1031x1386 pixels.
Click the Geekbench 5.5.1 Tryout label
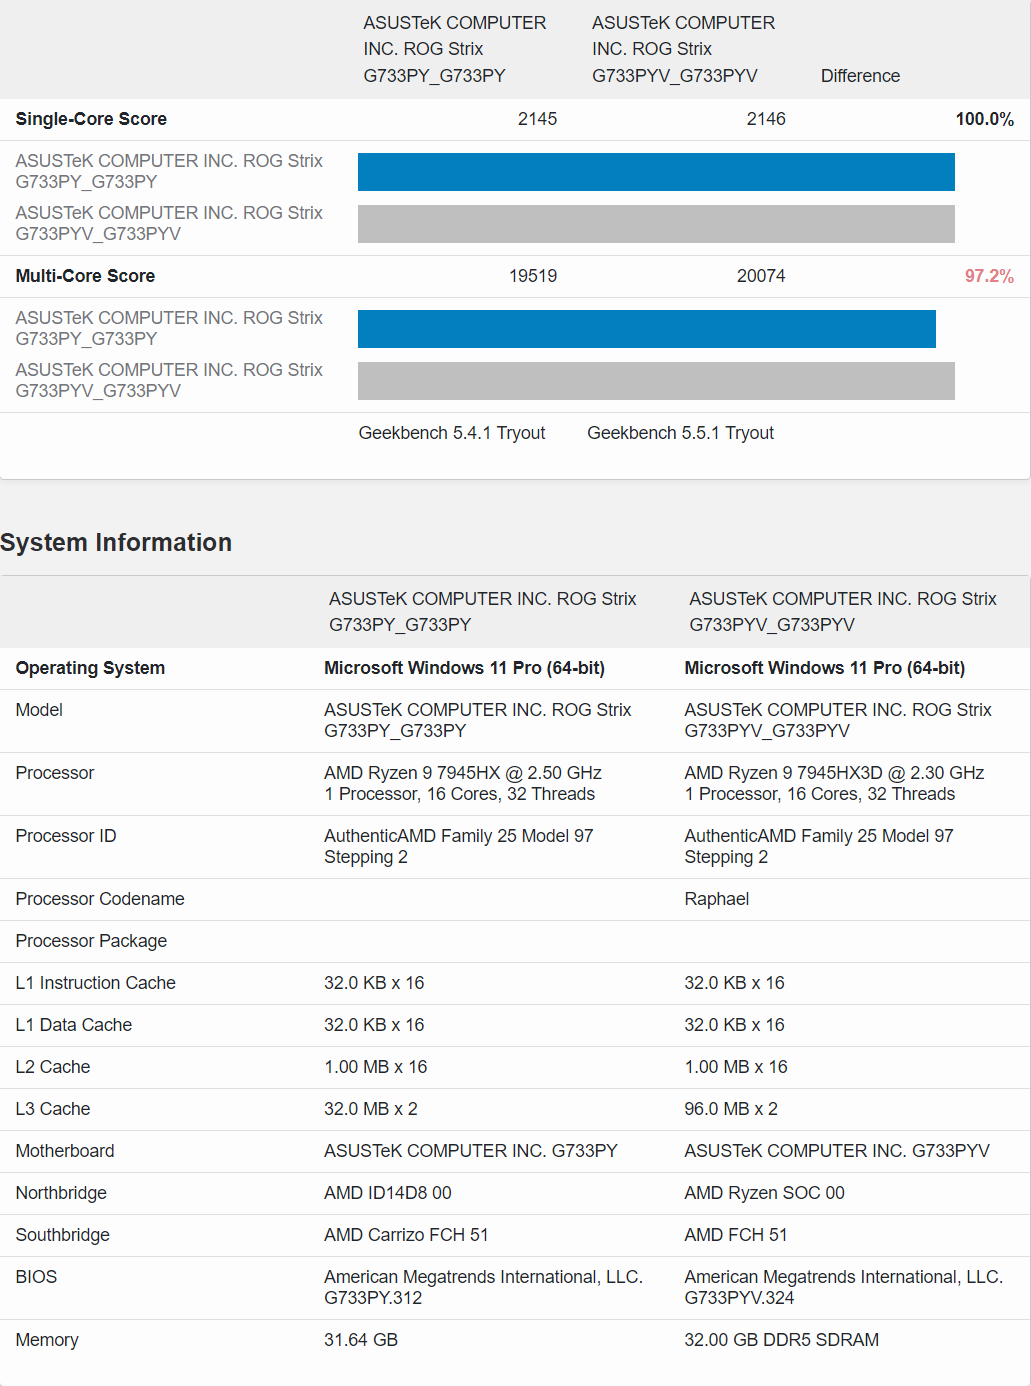(680, 433)
